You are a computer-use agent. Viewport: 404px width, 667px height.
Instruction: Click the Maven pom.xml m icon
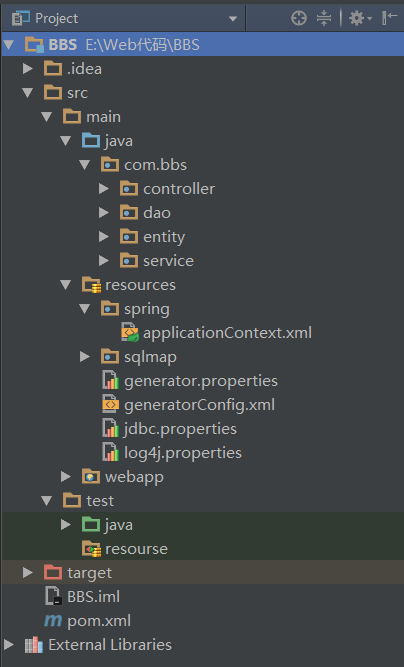tap(53, 621)
